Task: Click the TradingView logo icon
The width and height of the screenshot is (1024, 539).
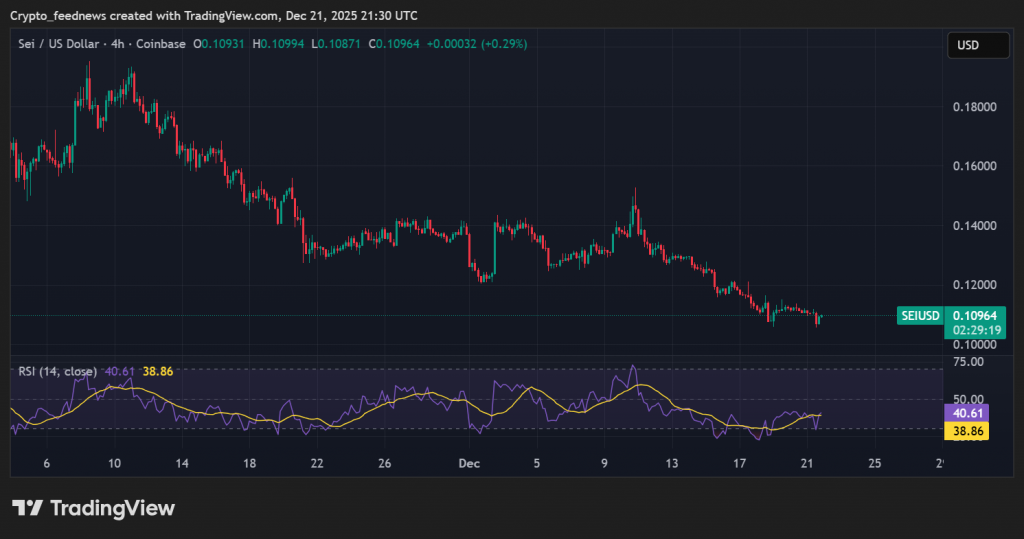Action: (26, 508)
